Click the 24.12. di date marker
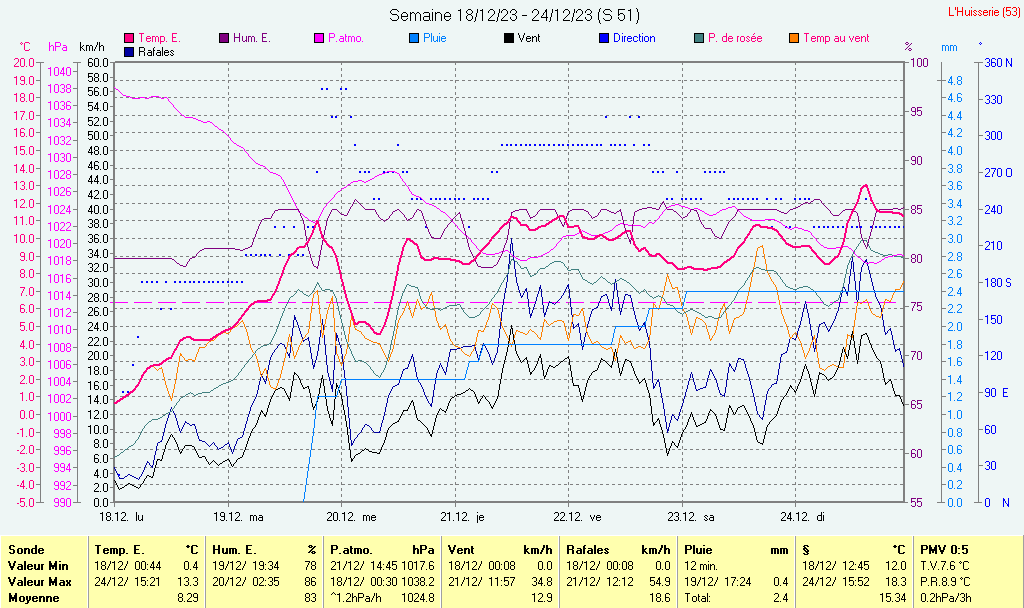Viewport: 1024px width, 608px height. pos(802,517)
